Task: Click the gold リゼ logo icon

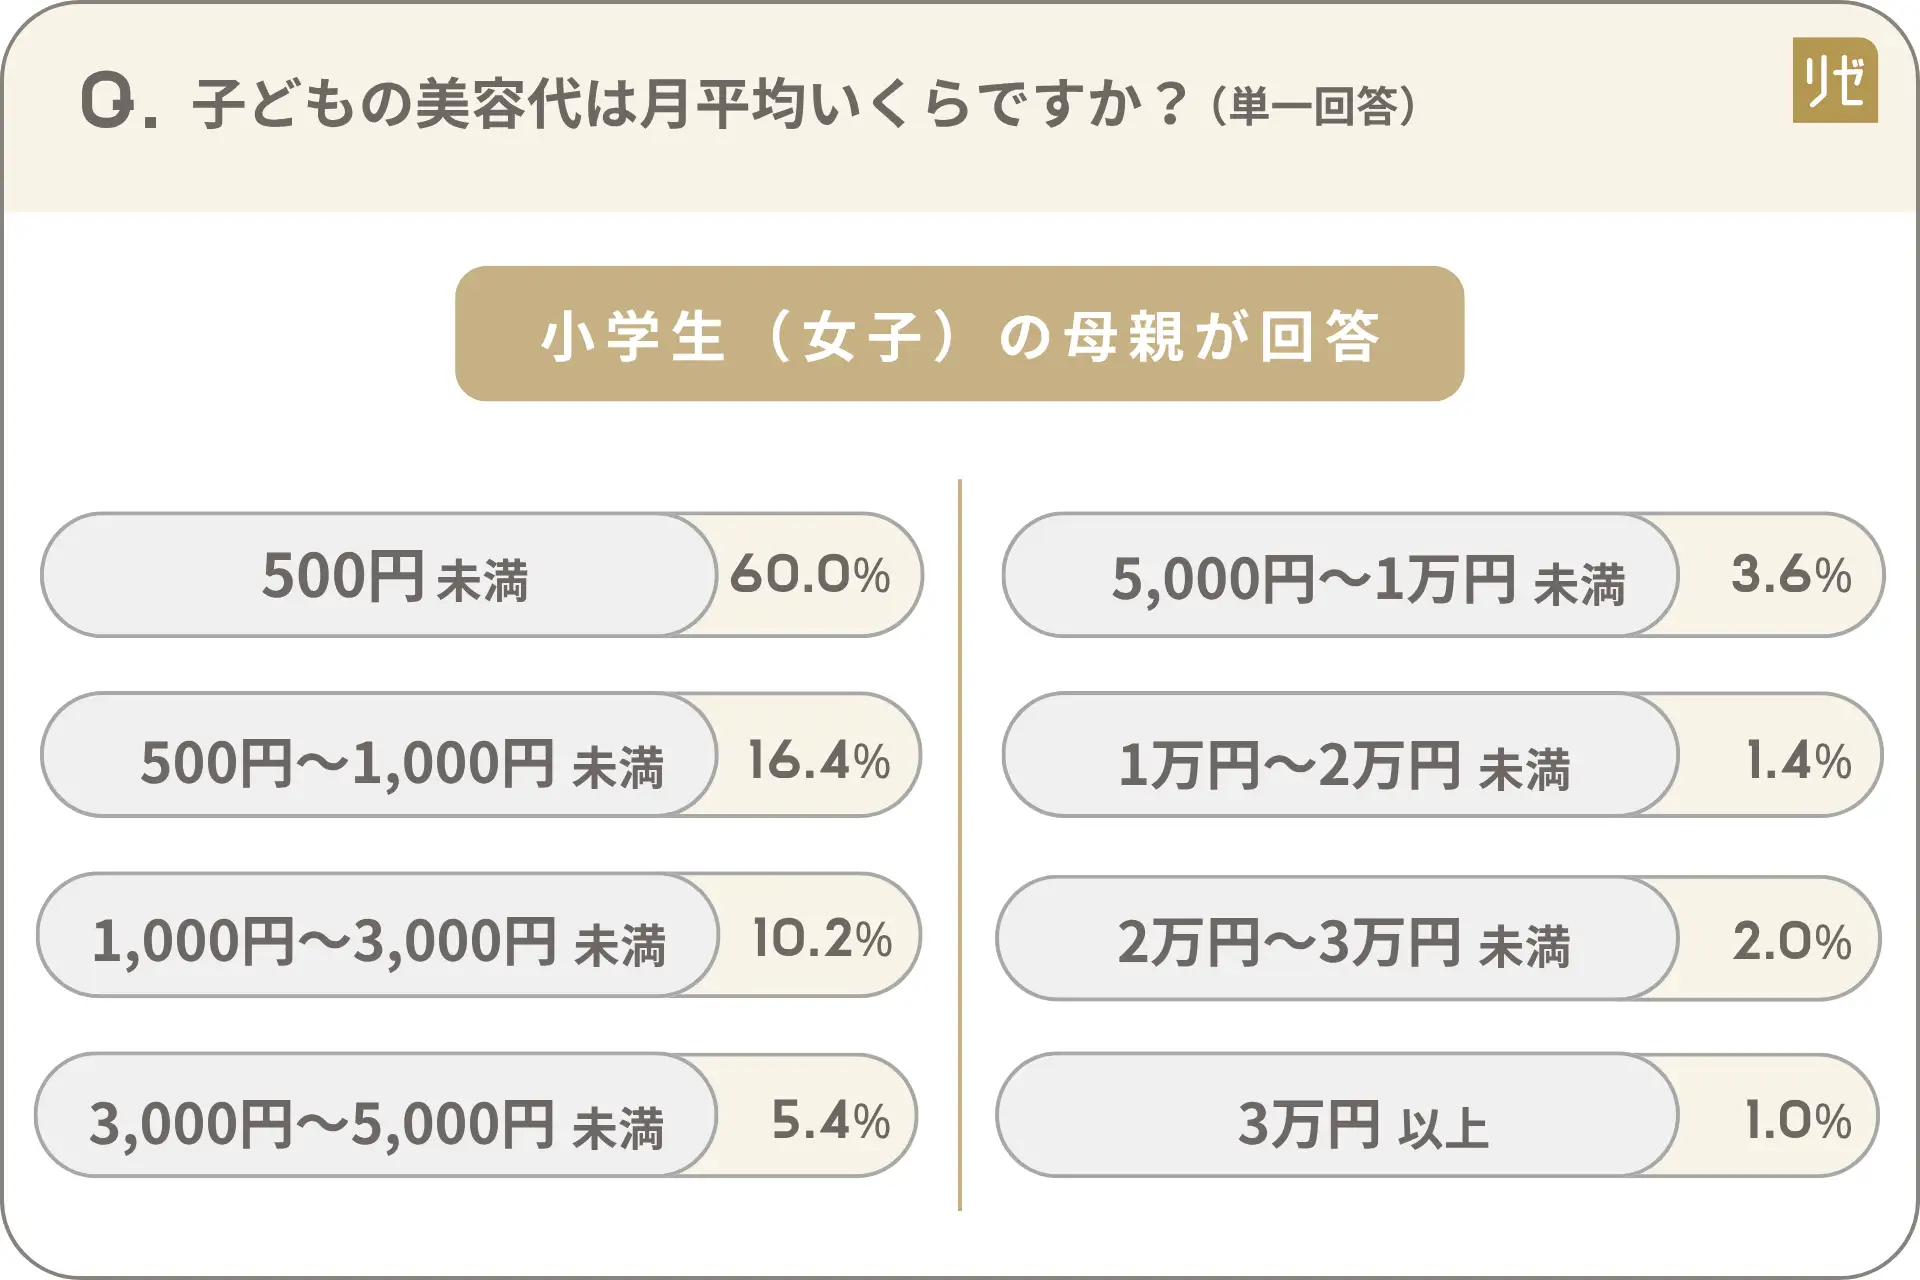Action: click(1834, 80)
